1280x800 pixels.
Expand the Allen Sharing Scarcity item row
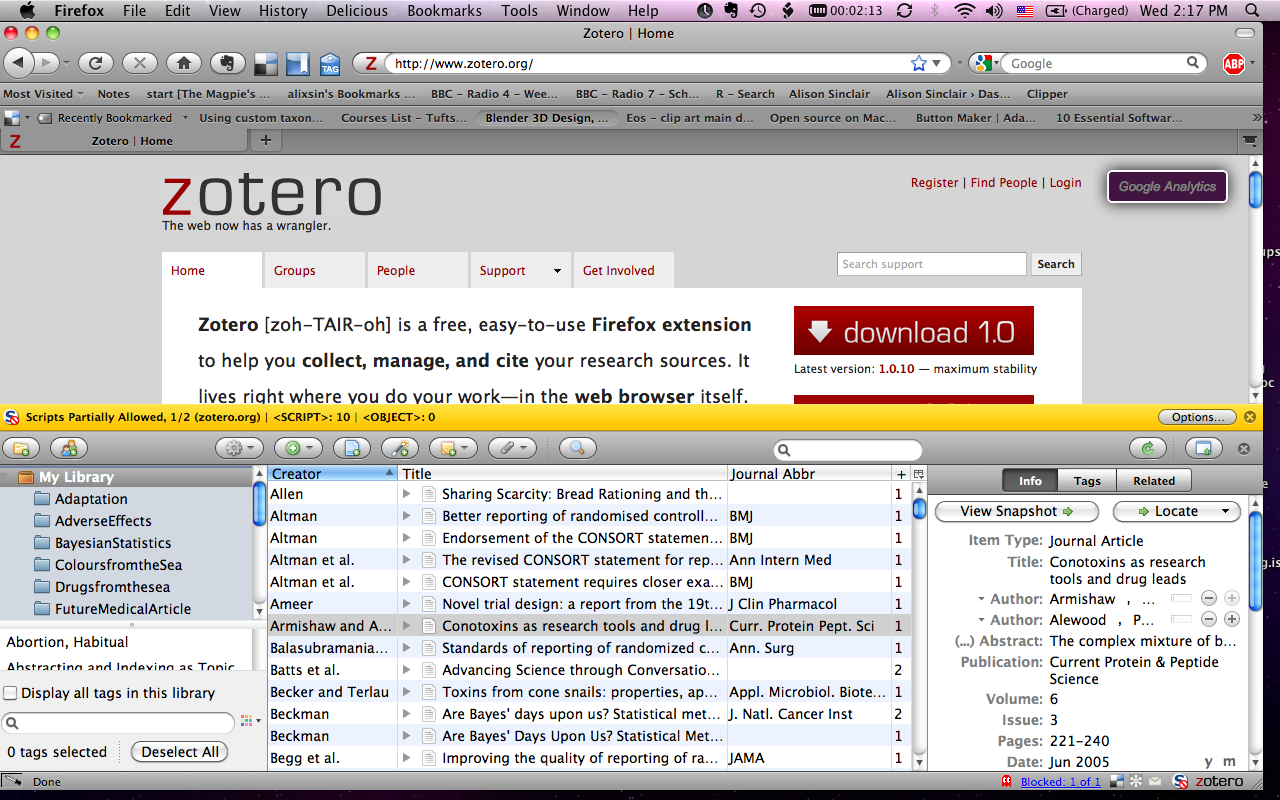pyautogui.click(x=407, y=494)
